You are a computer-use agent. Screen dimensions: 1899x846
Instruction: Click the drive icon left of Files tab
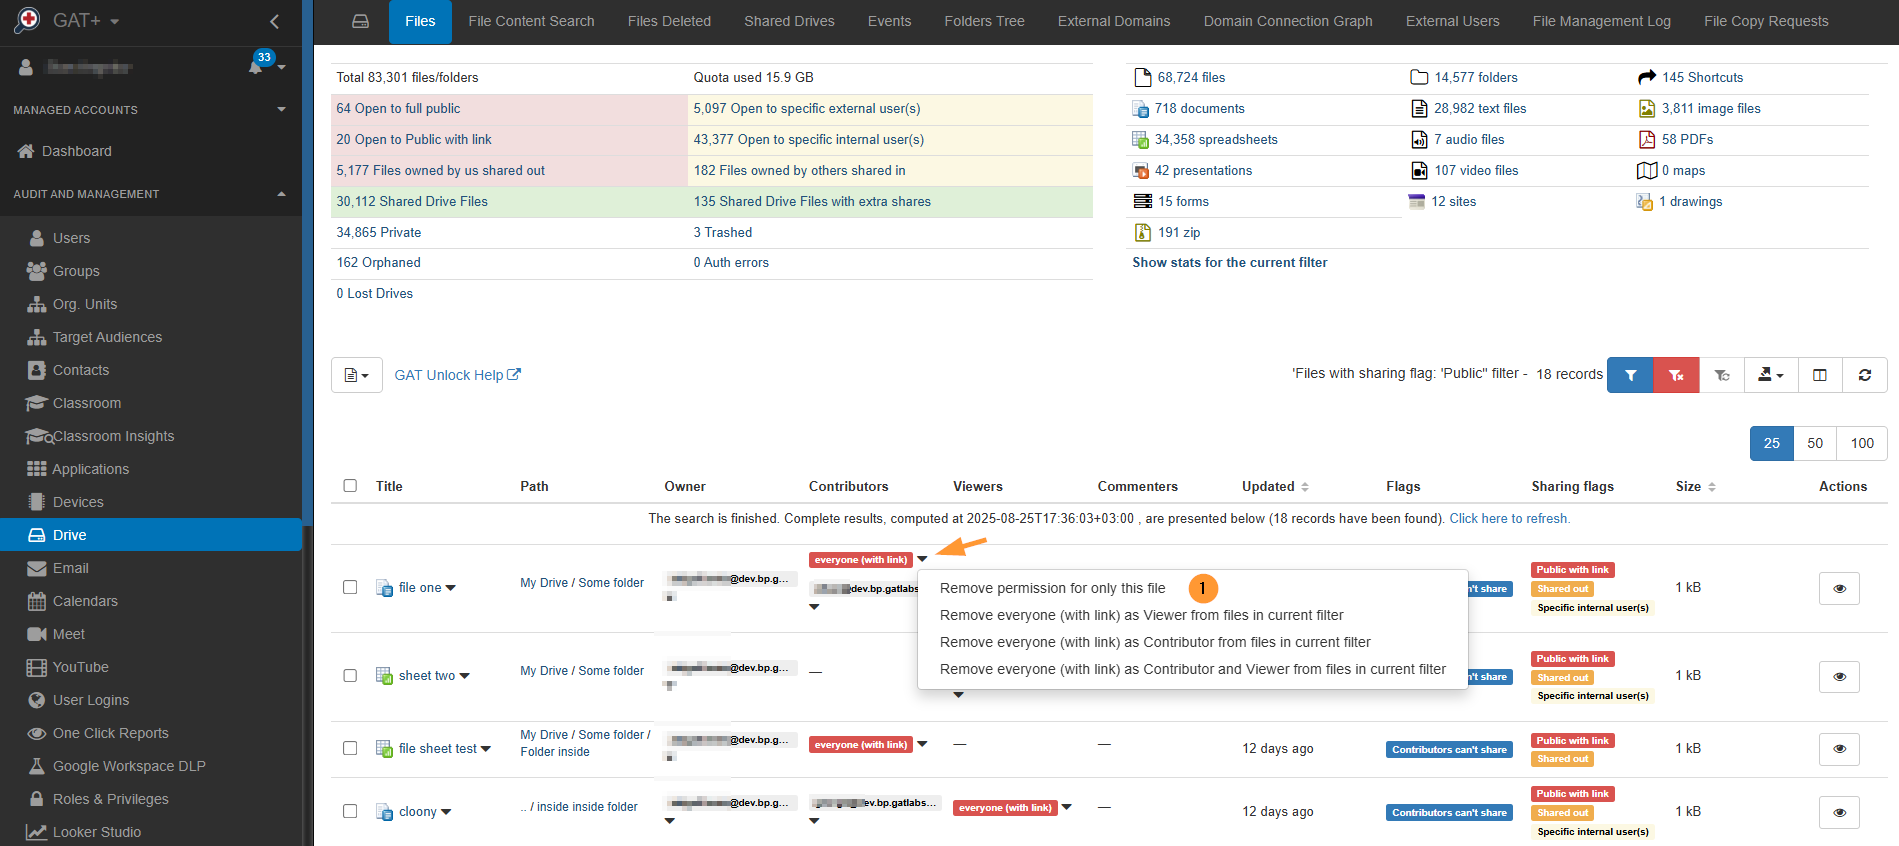(360, 21)
